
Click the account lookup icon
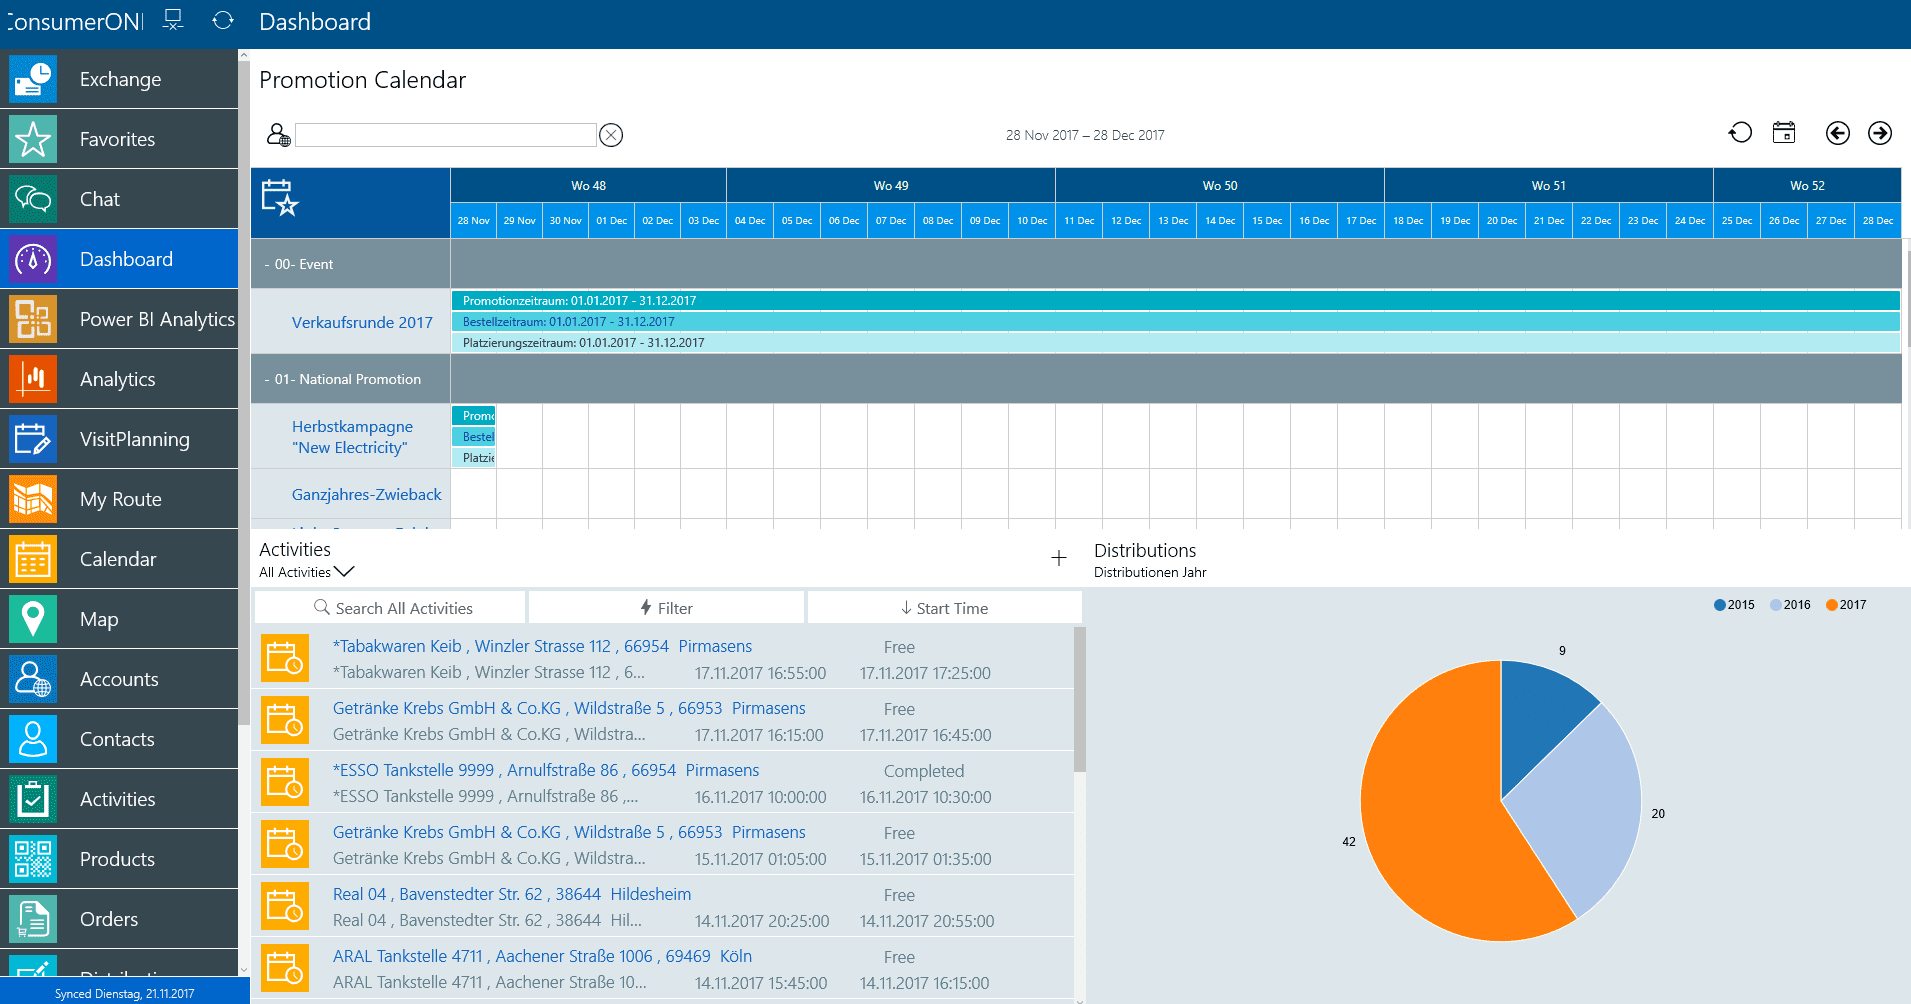[x=278, y=135]
